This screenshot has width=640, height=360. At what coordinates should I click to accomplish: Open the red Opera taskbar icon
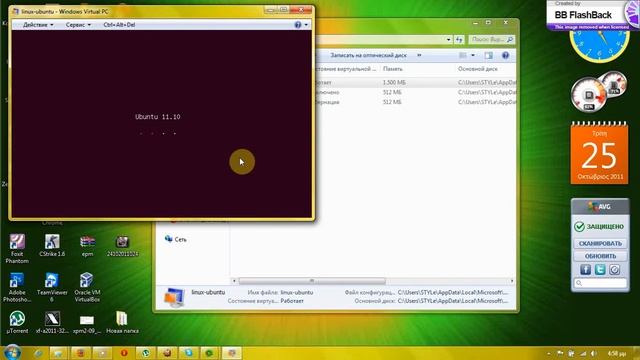(124, 353)
